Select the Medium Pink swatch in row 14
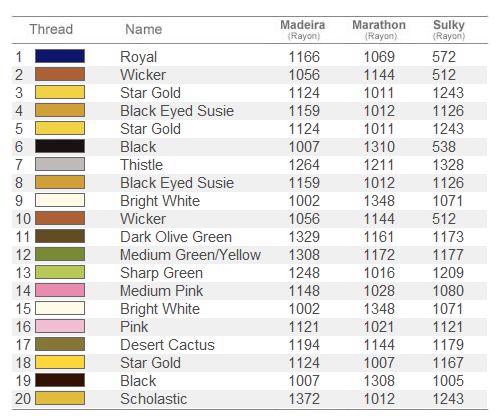500x420 pixels. tap(60, 290)
